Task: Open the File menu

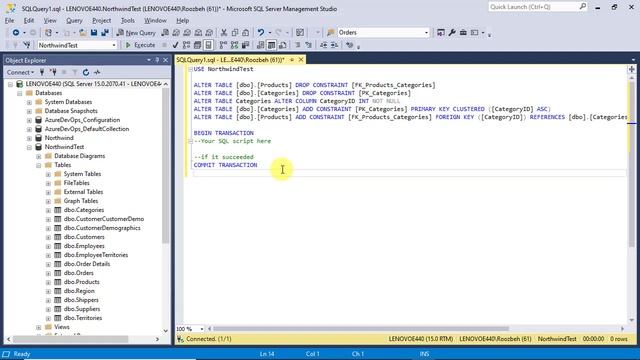Action: point(9,20)
